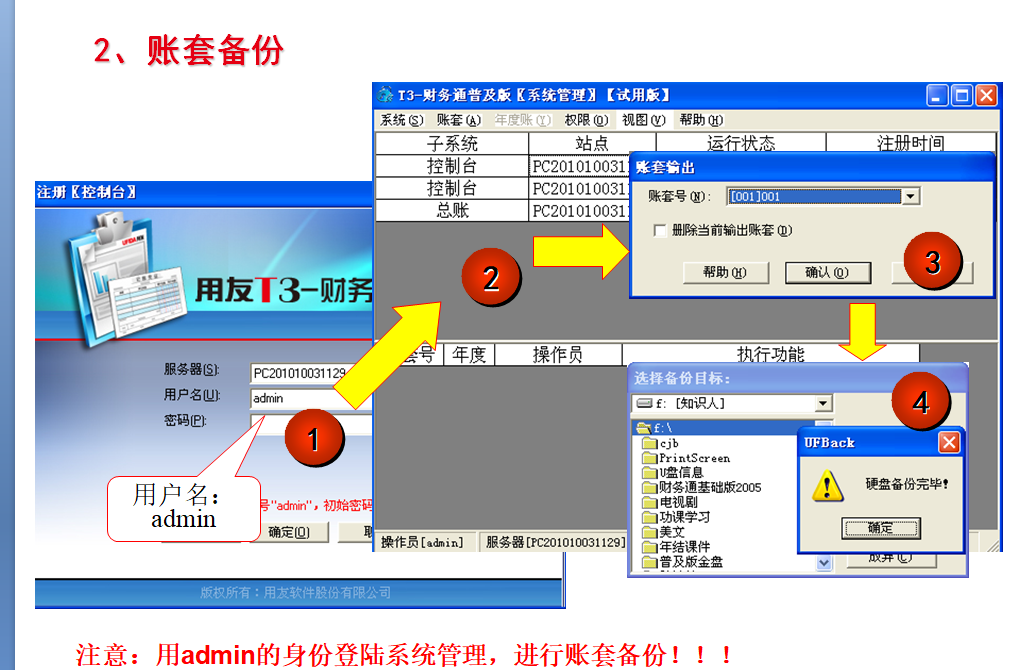The image size is (1015, 670).
Task: Open the 视图(V) menu
Action: point(643,120)
